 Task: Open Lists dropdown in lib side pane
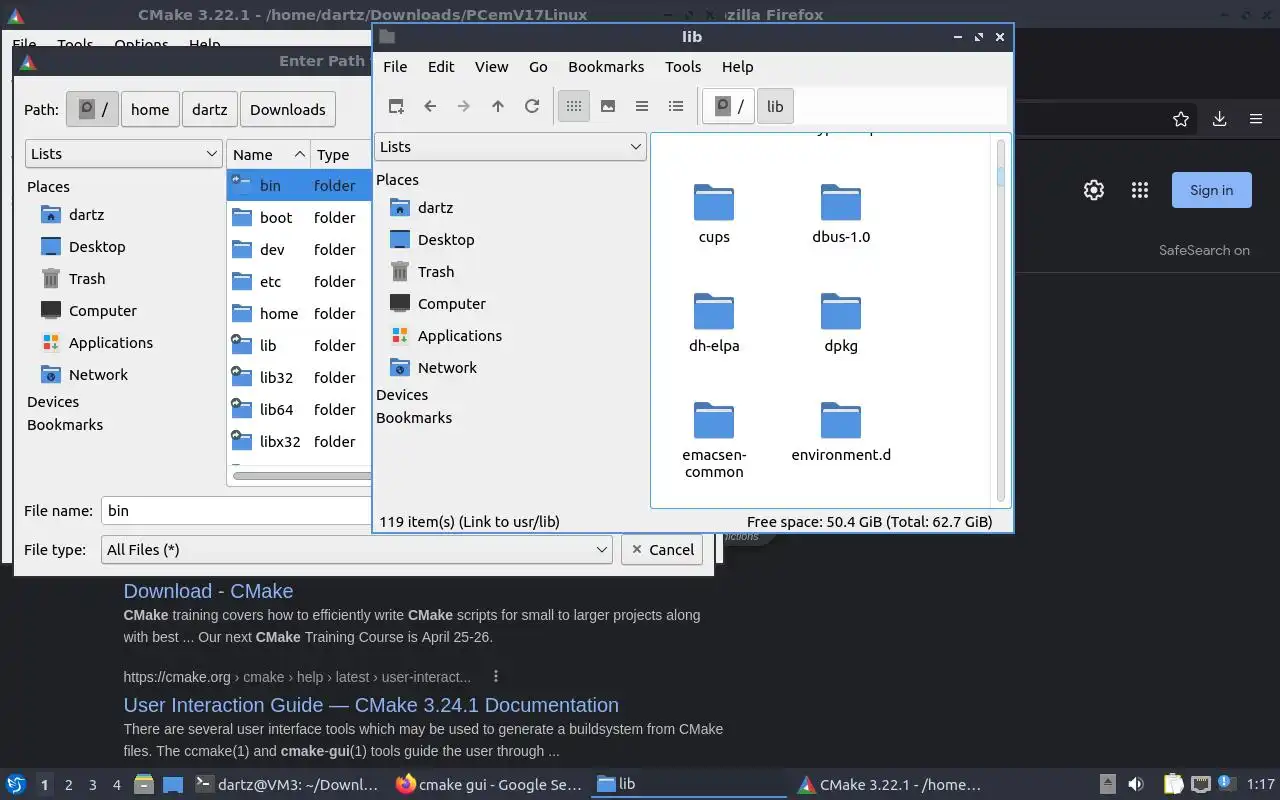click(x=510, y=147)
